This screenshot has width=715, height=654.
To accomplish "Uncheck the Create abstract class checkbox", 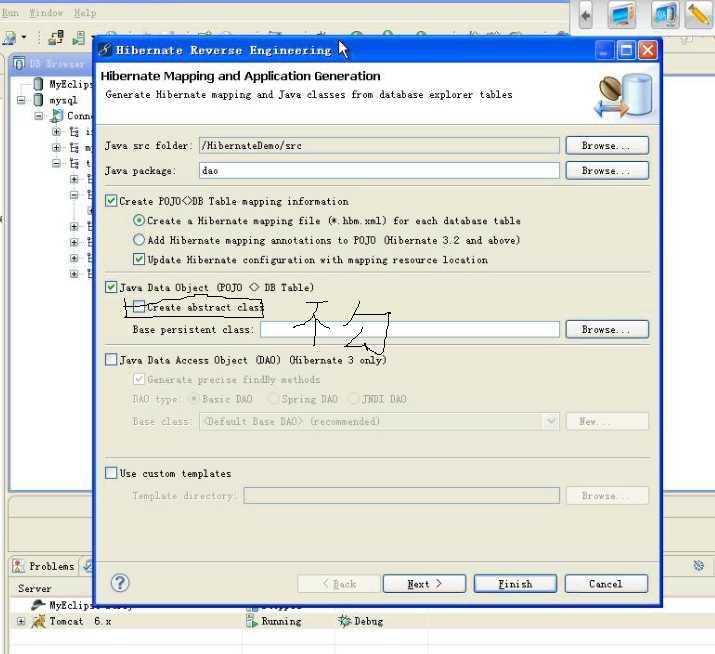I will 139,307.
